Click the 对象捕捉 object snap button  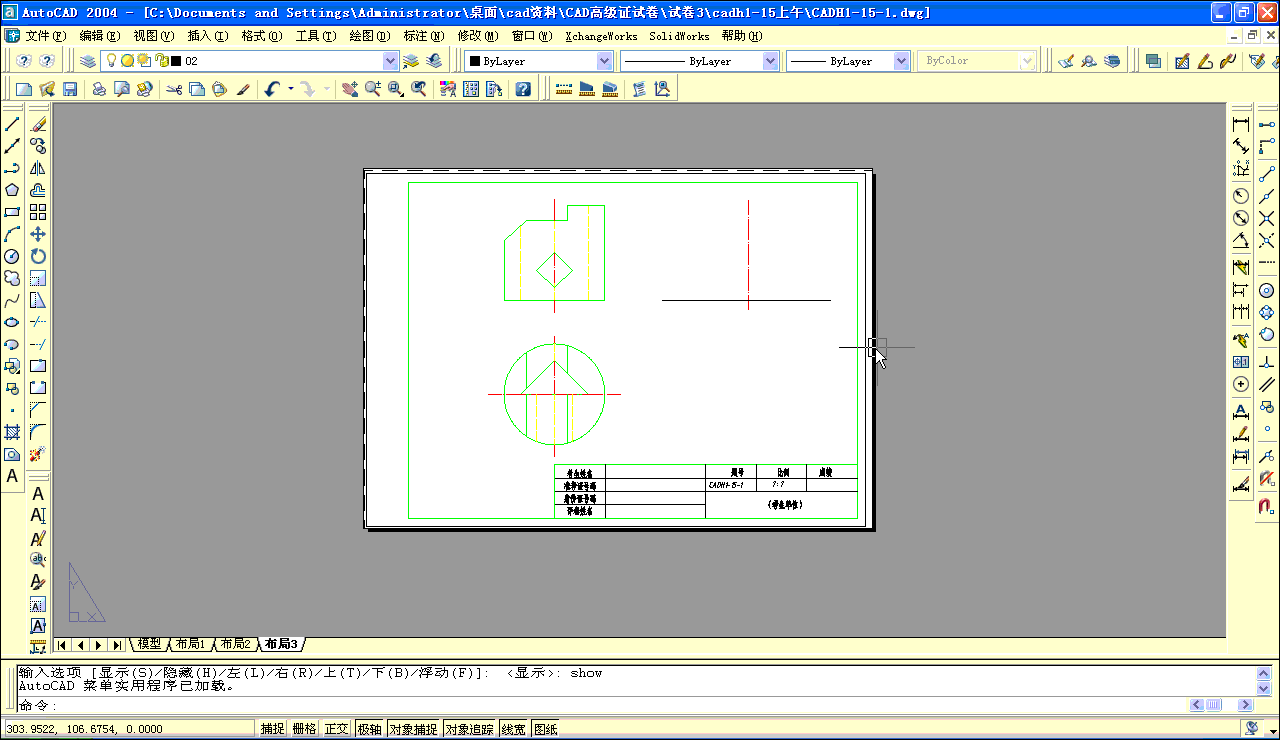click(414, 728)
